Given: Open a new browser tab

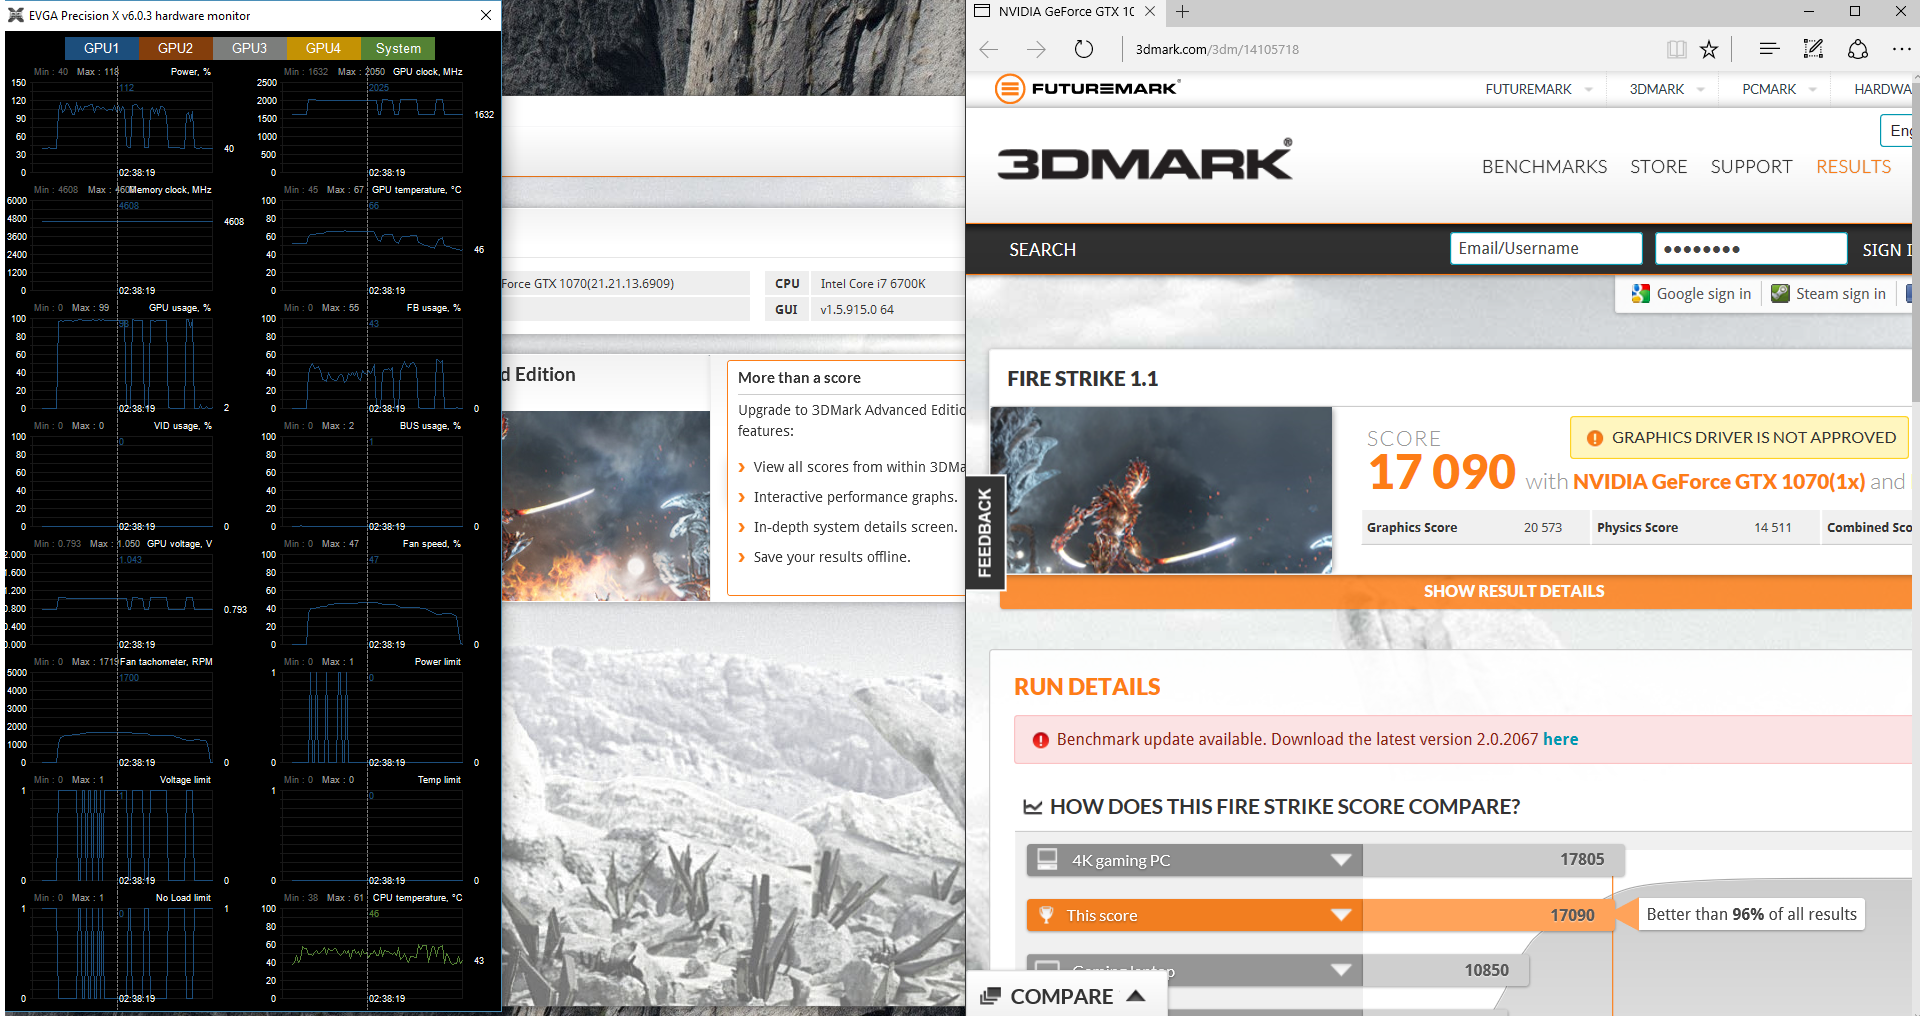Looking at the screenshot, I should click(1183, 12).
